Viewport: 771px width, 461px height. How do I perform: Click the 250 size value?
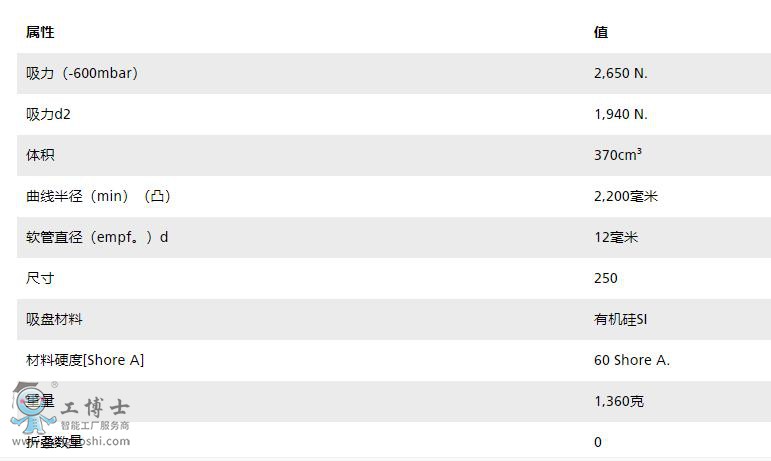coord(605,278)
